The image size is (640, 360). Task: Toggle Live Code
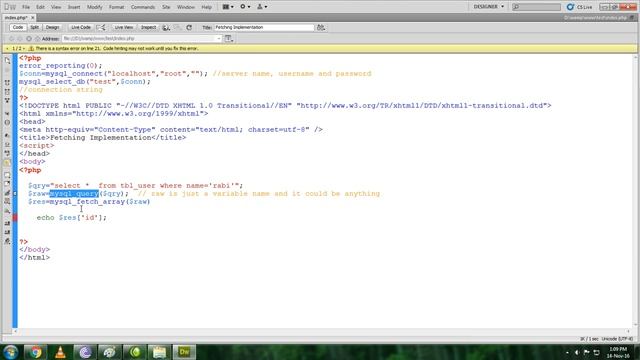(x=81, y=27)
